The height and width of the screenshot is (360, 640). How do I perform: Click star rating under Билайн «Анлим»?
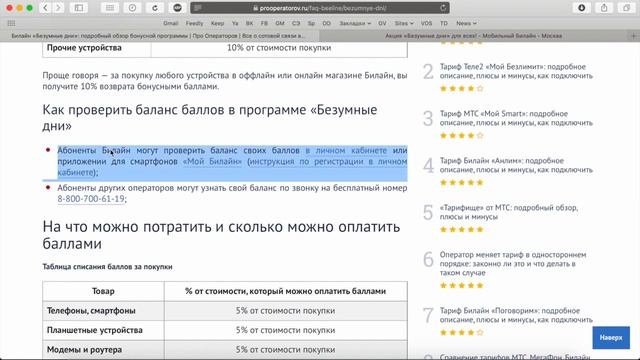462,182
